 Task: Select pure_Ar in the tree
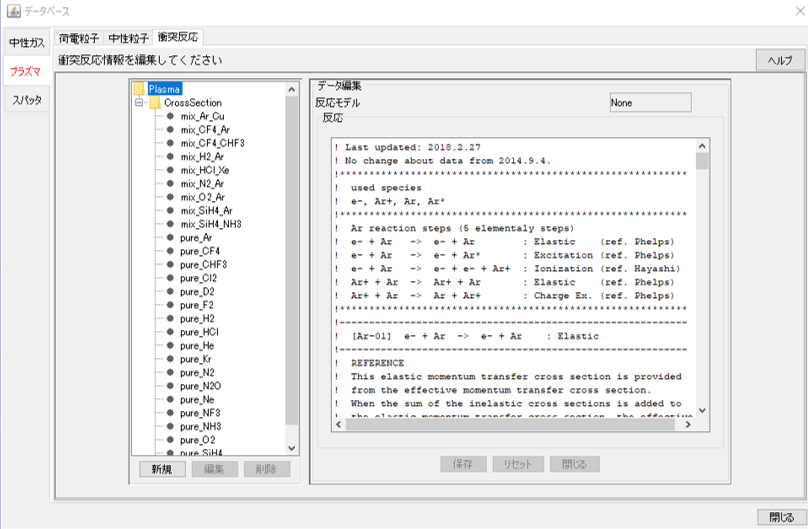coord(196,237)
